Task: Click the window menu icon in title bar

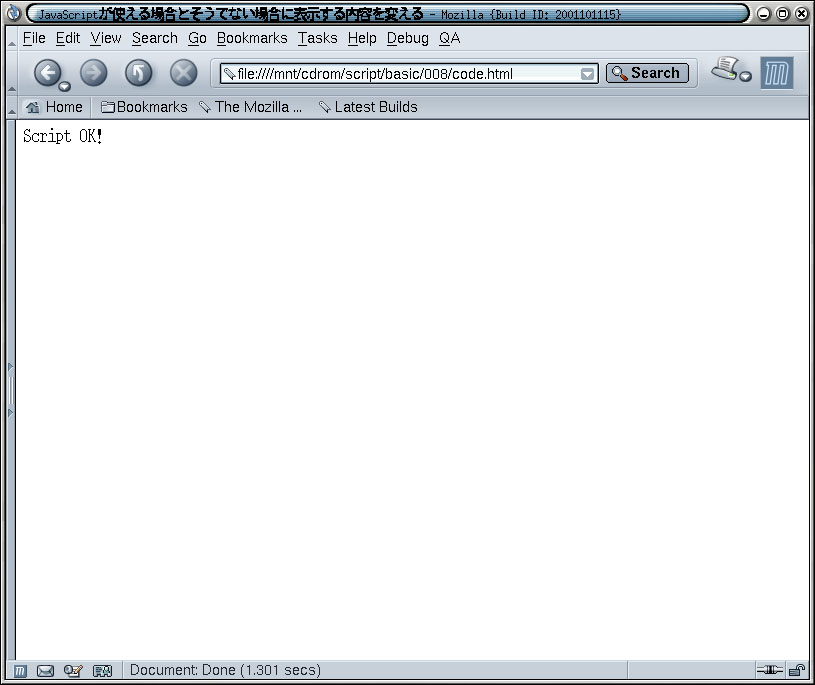Action: [x=13, y=13]
